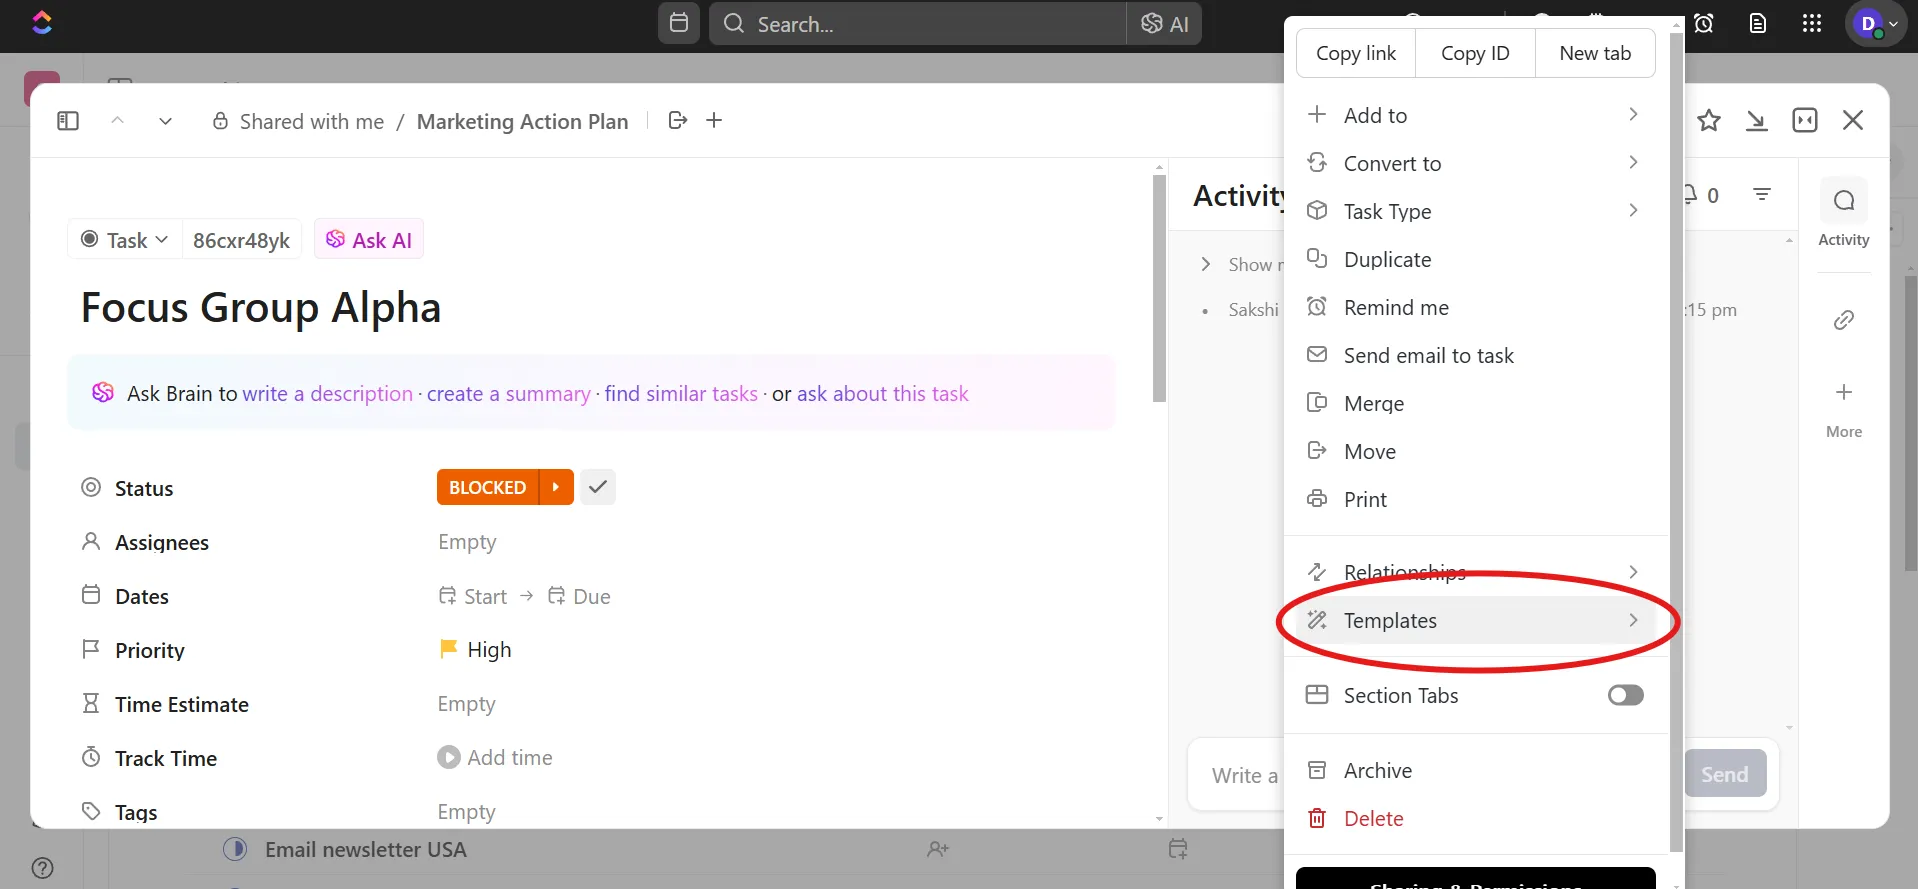
Task: Expand the Templates submenu
Action: tap(1474, 620)
